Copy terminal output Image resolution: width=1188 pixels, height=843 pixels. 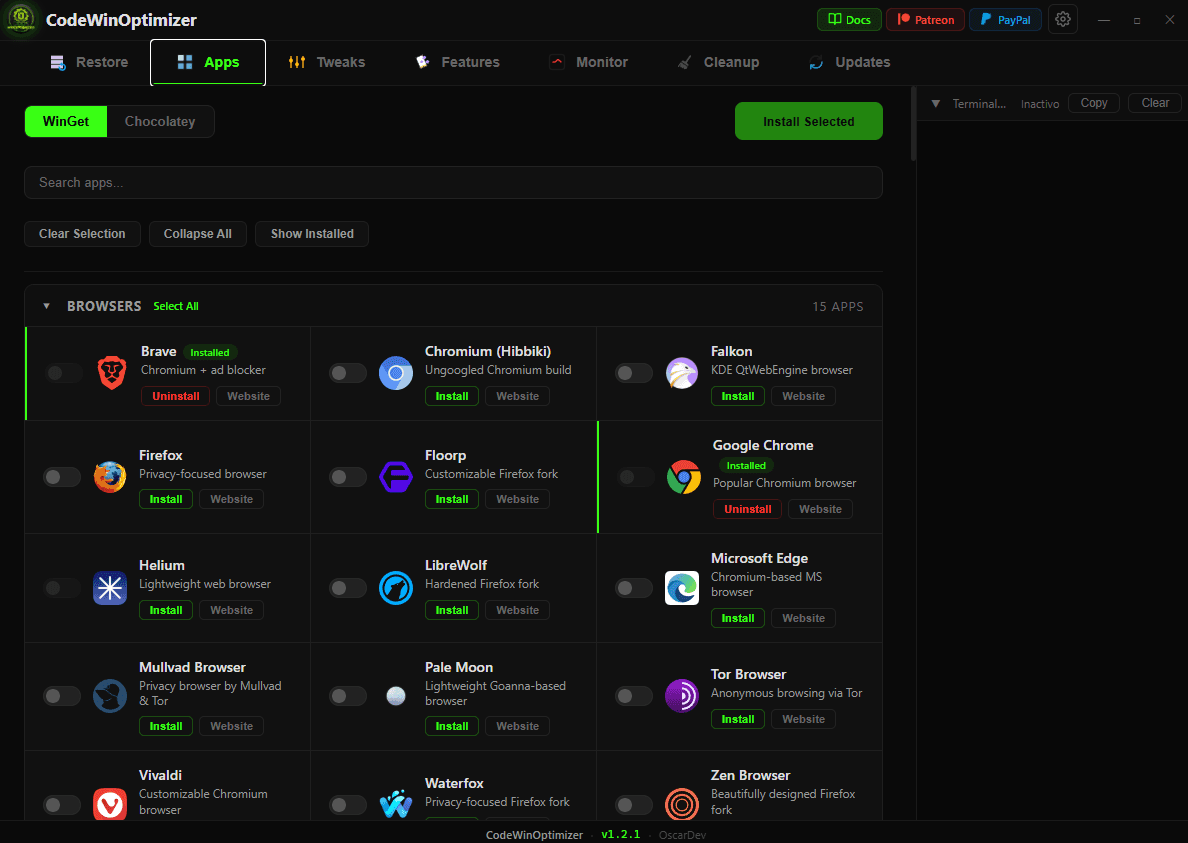1093,103
